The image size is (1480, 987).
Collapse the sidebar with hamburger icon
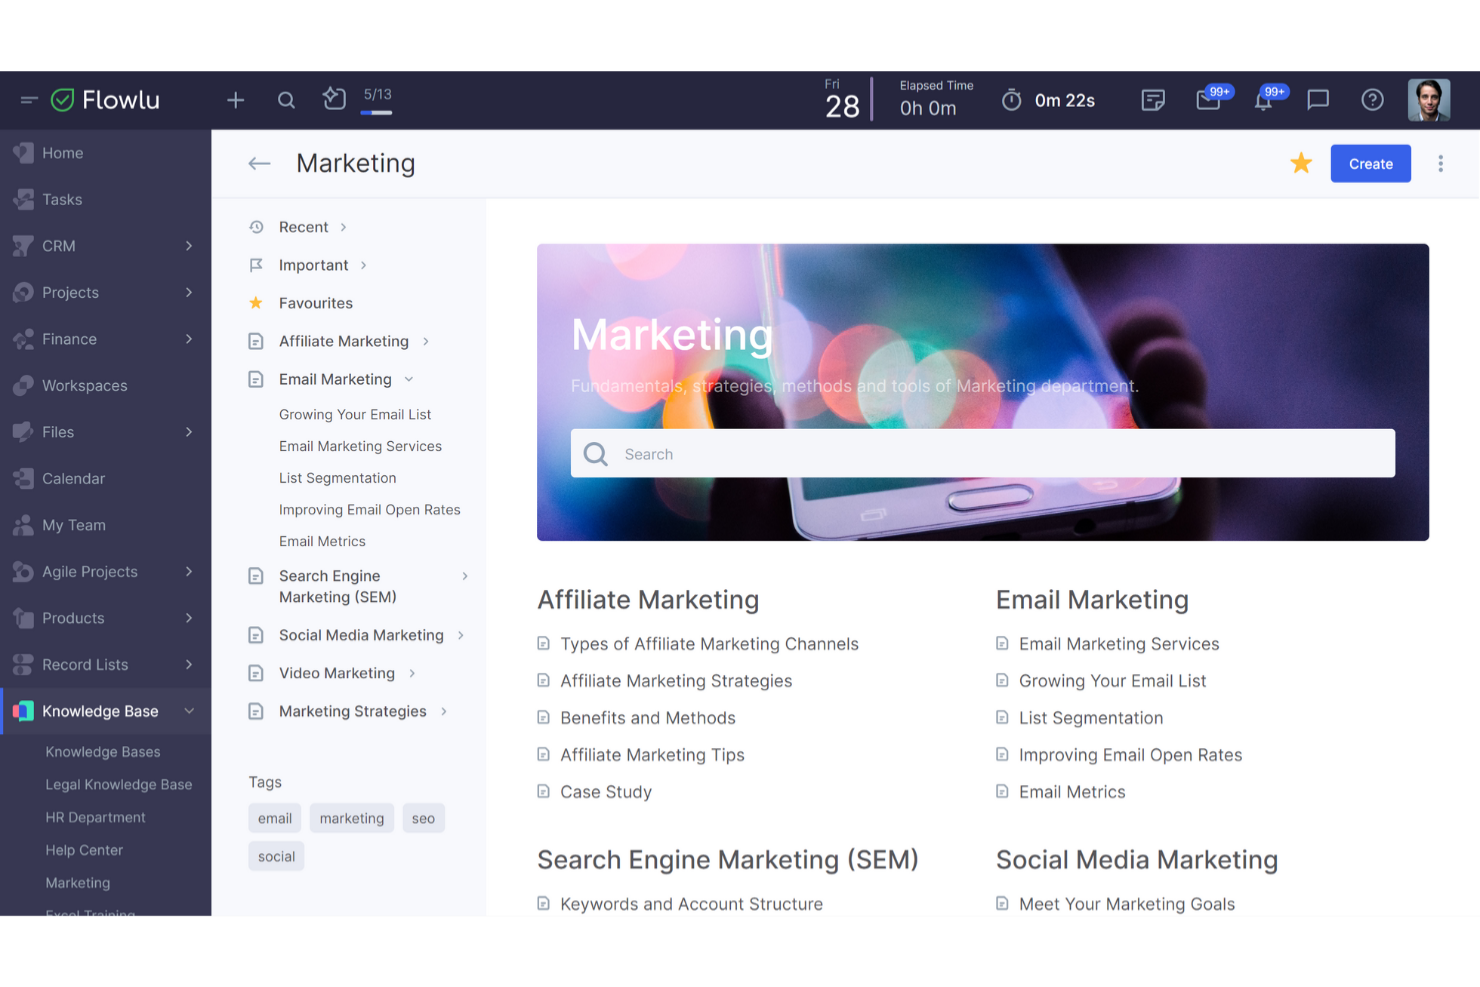tap(29, 100)
